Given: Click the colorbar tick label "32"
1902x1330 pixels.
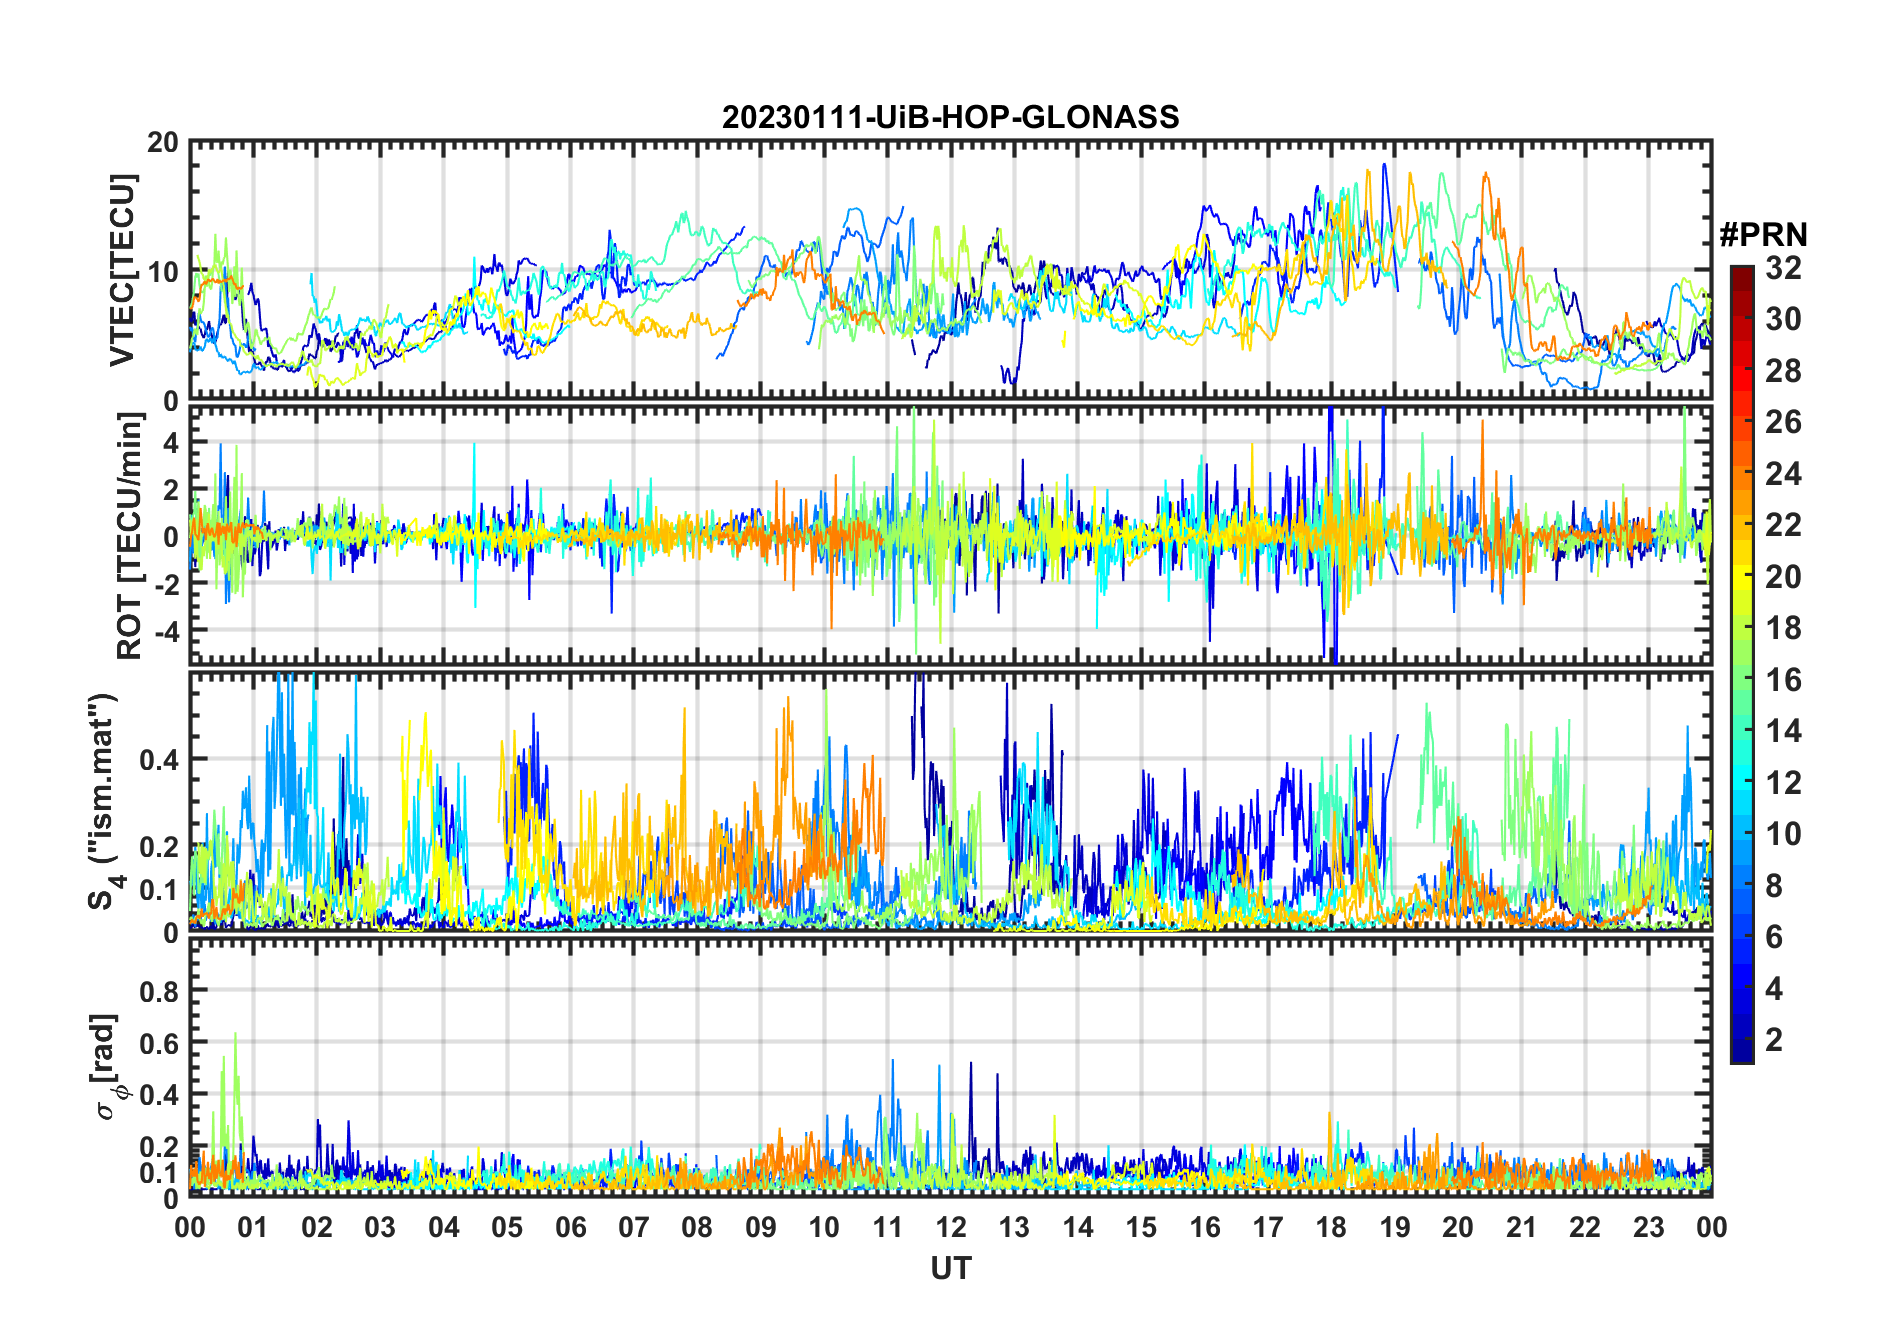Looking at the screenshot, I should click(1783, 268).
